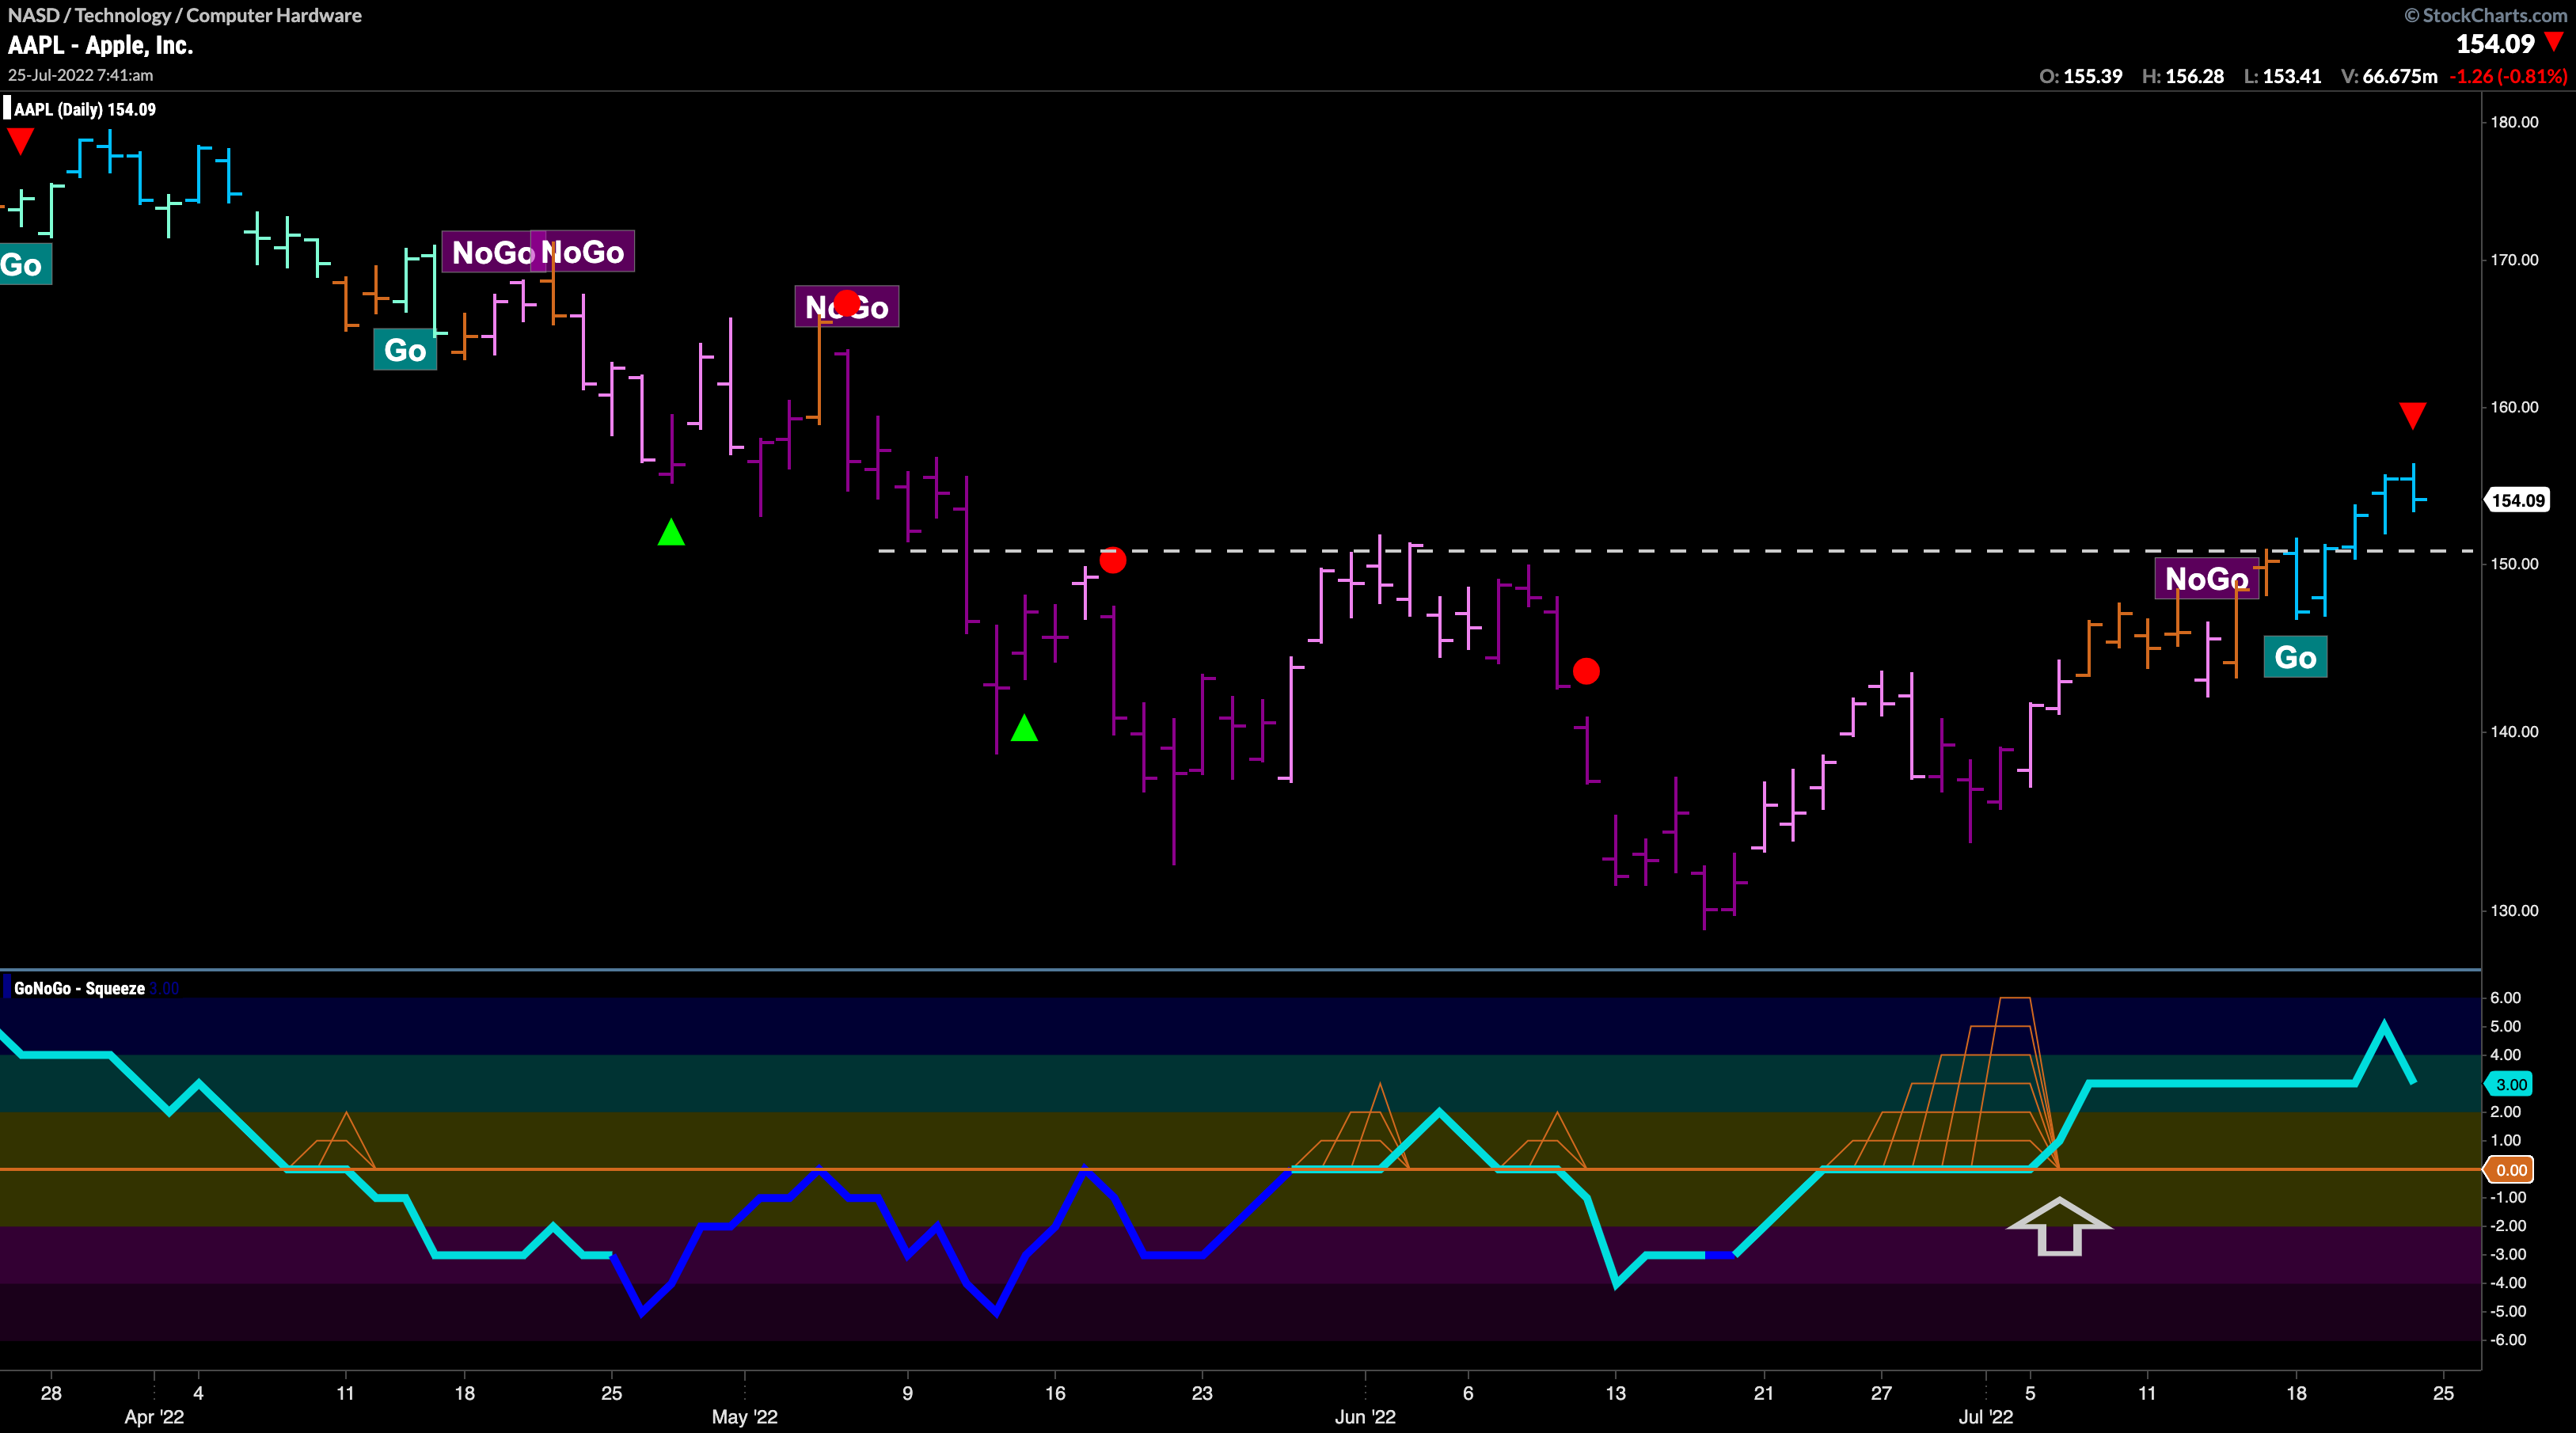This screenshot has width=2576, height=1433.
Task: Click the July NoGo label near the dashed line
Action: tap(2206, 578)
